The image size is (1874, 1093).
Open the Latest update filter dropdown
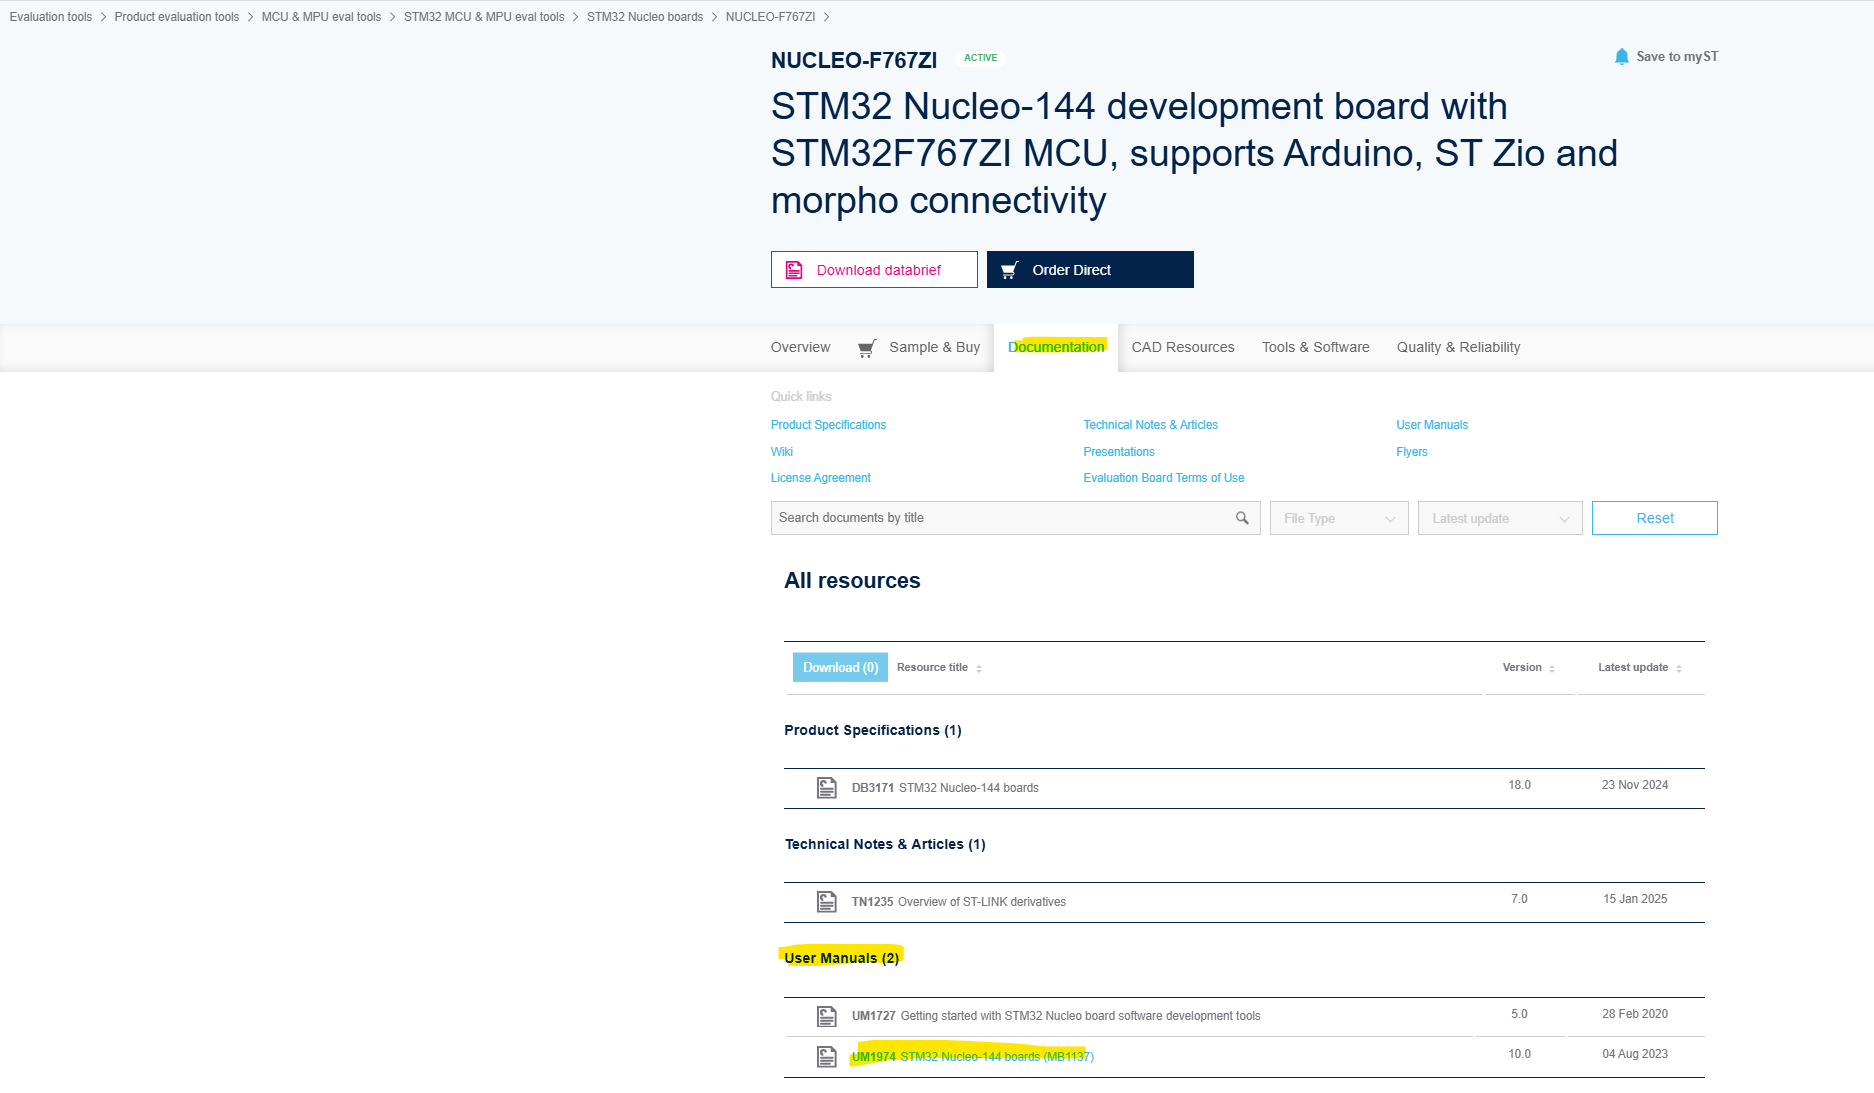point(1499,518)
